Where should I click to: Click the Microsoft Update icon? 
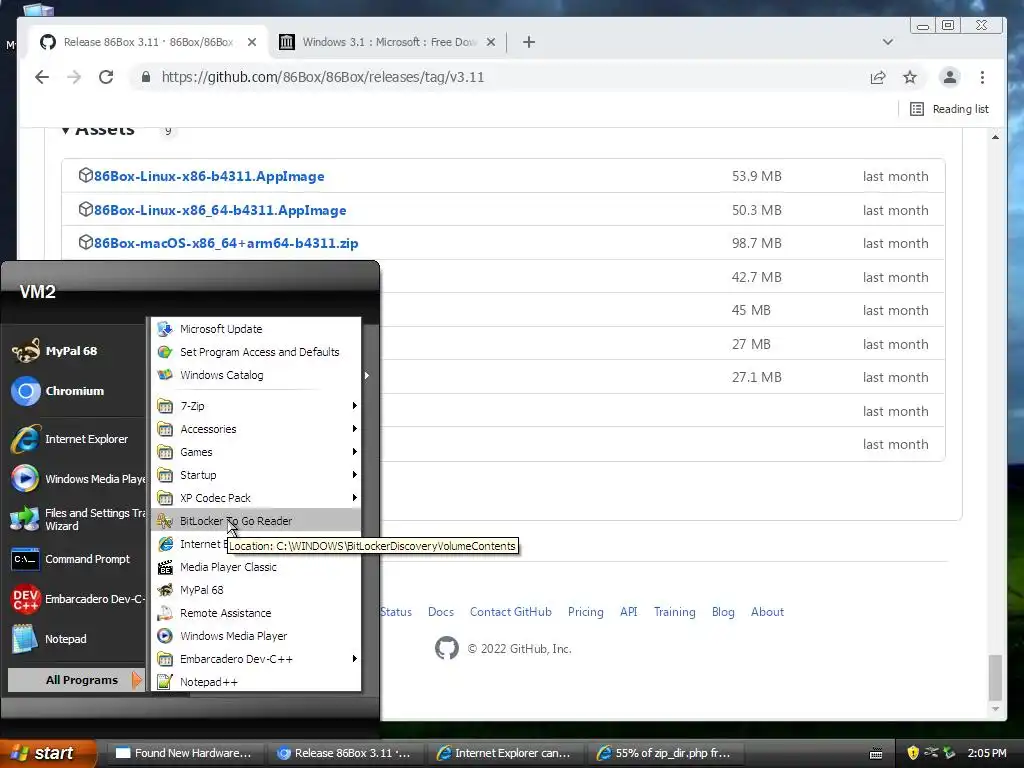(165, 329)
